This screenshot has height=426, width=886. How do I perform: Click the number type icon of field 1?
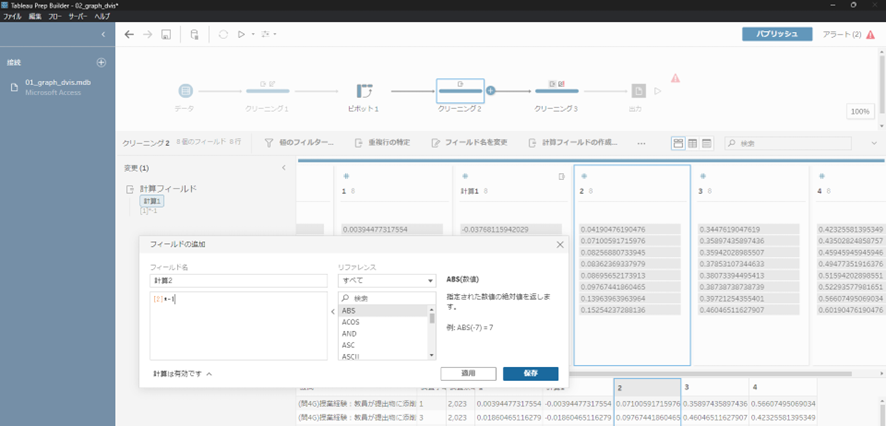346,176
